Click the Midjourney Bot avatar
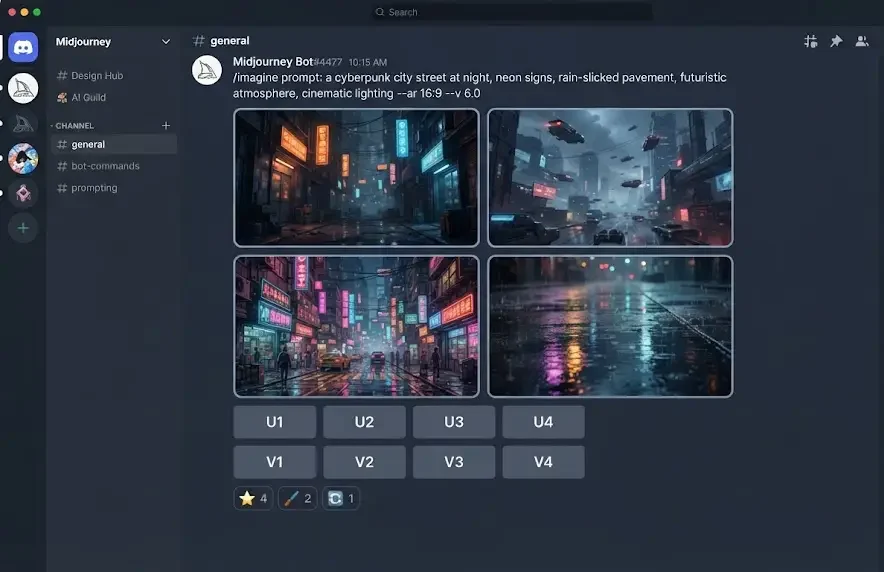884x572 pixels. click(x=207, y=70)
